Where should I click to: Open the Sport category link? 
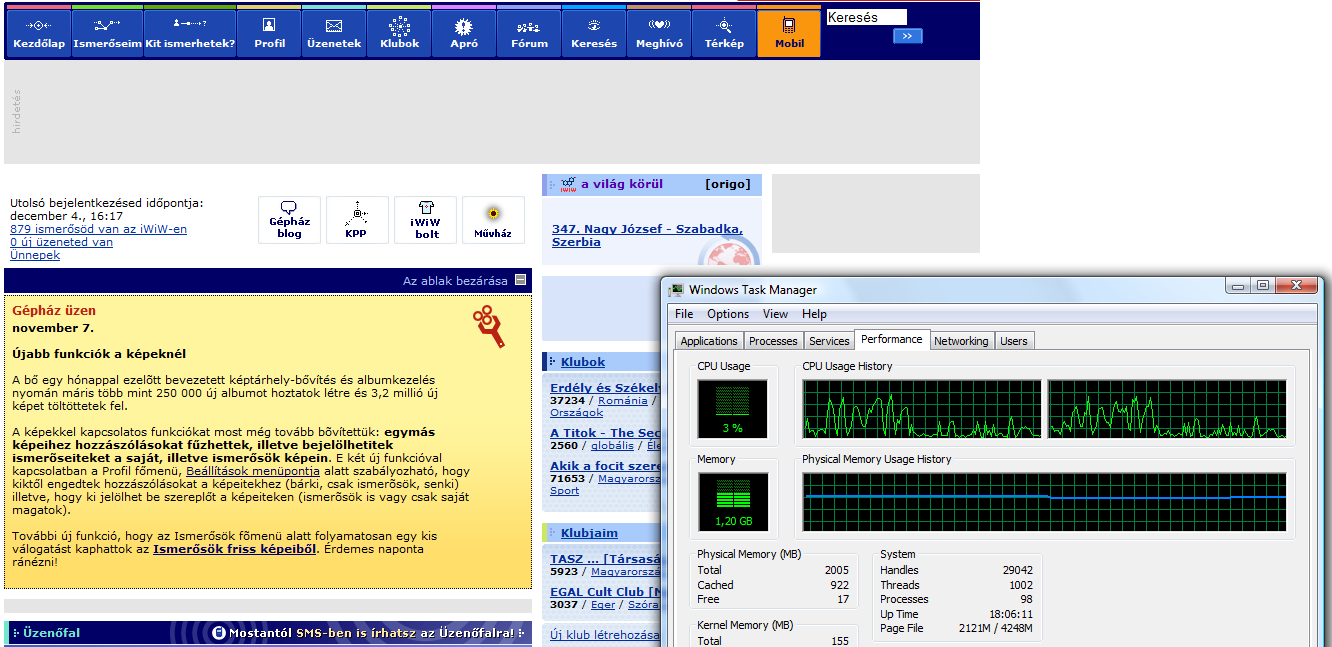pyautogui.click(x=565, y=490)
